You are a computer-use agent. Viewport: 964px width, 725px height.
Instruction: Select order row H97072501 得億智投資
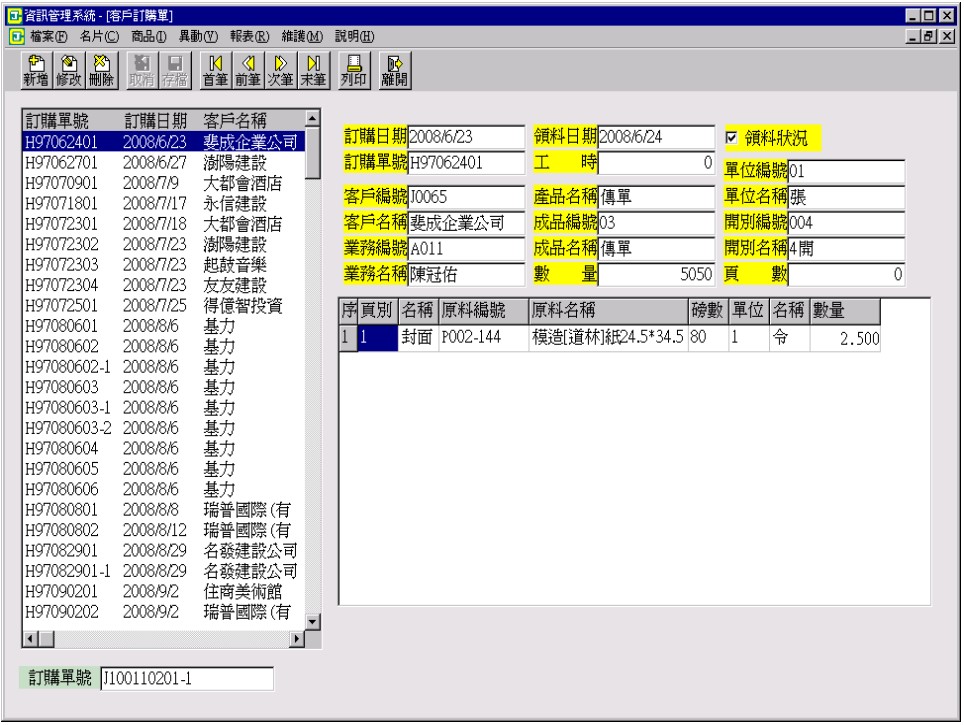(164, 306)
